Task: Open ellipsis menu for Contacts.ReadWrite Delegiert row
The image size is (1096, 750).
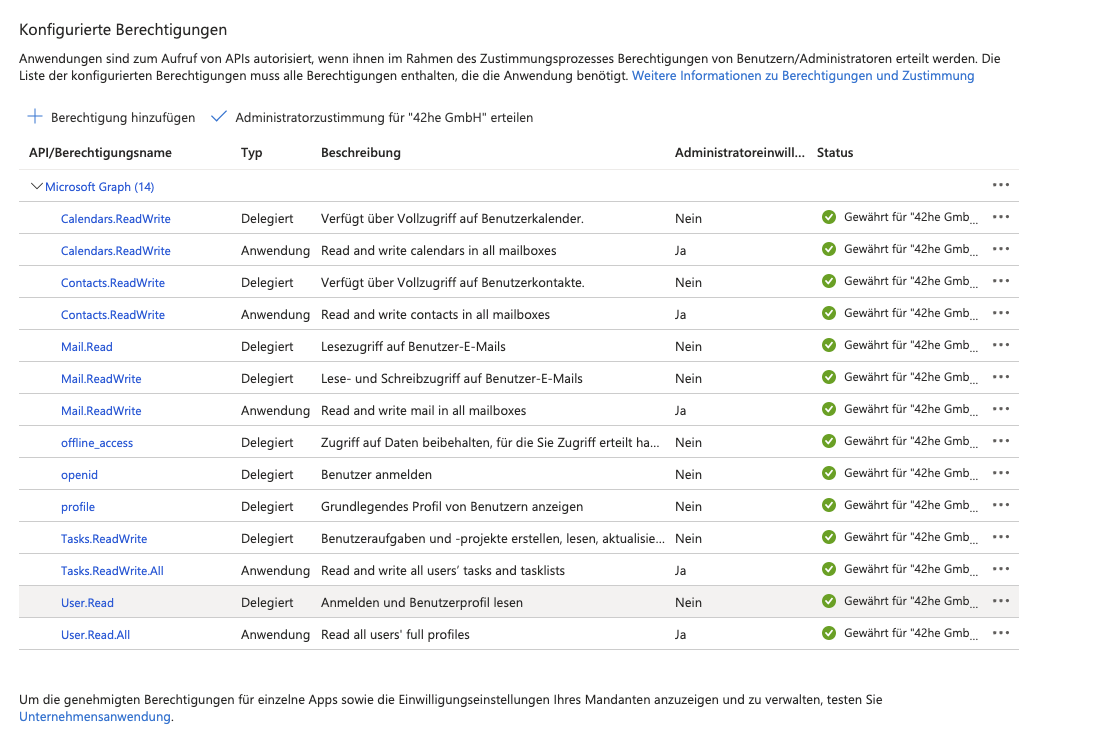Action: [x=1001, y=282]
